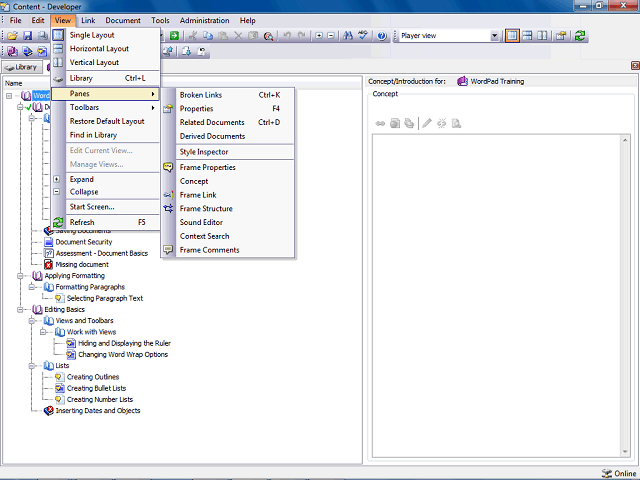The image size is (640, 480).
Task: Click the New module purple book icon
Action: click(x=12, y=51)
